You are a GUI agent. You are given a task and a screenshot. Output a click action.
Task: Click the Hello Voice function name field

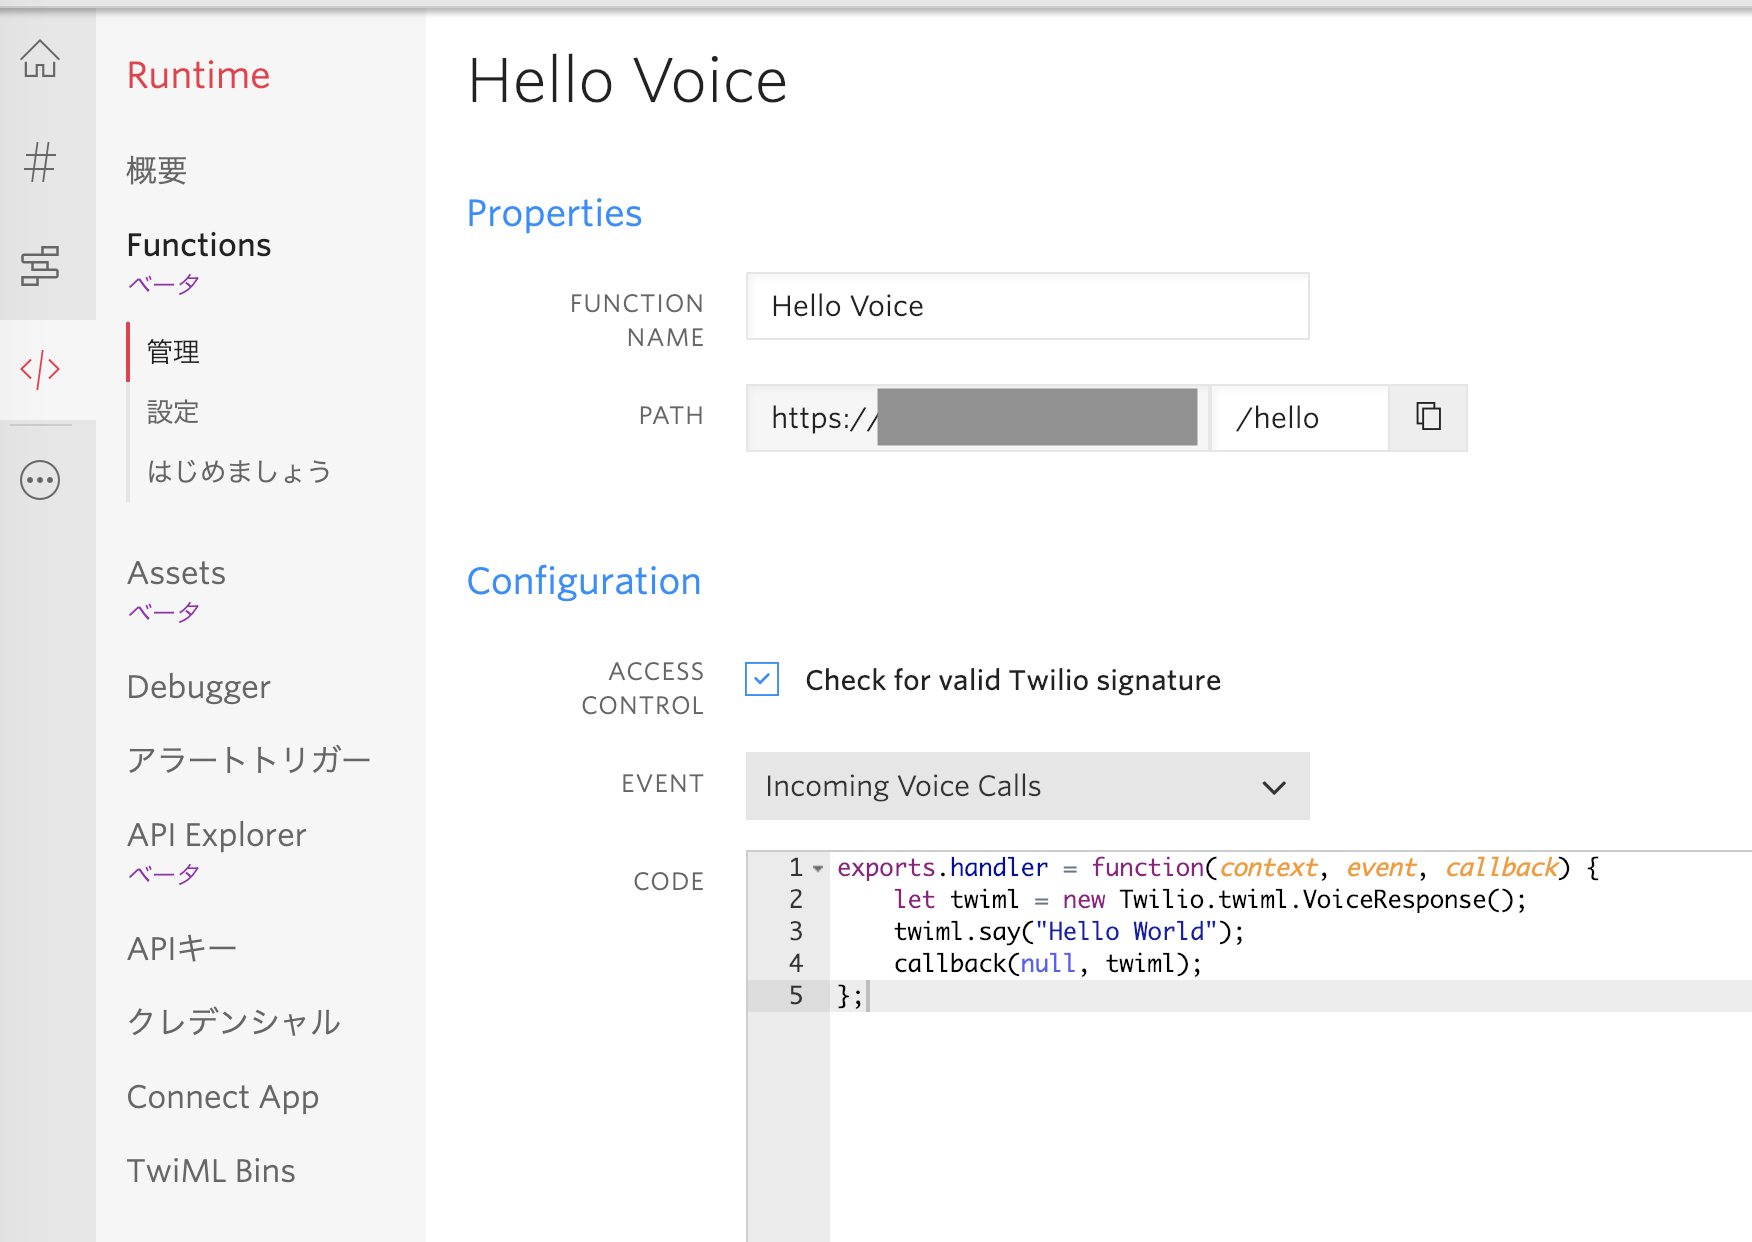coord(1027,306)
